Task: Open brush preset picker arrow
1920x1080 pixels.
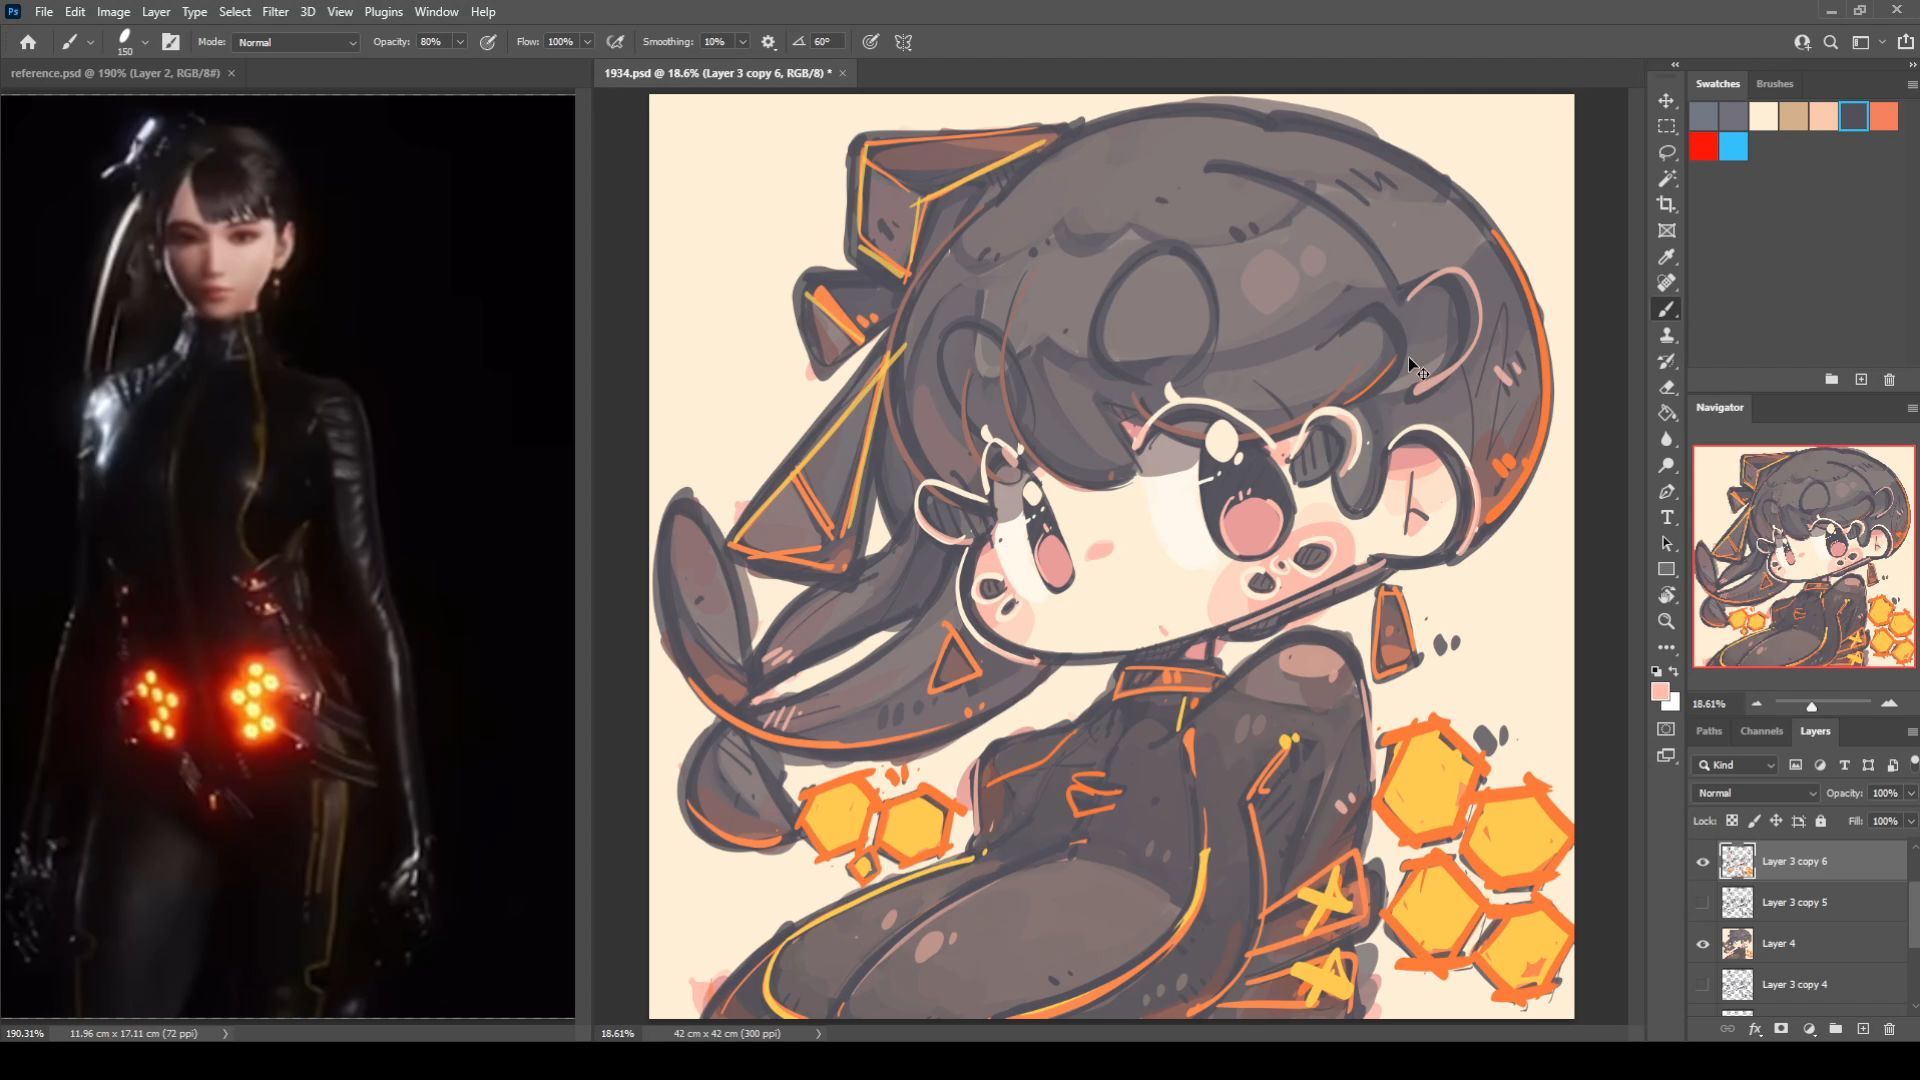Action: point(145,42)
